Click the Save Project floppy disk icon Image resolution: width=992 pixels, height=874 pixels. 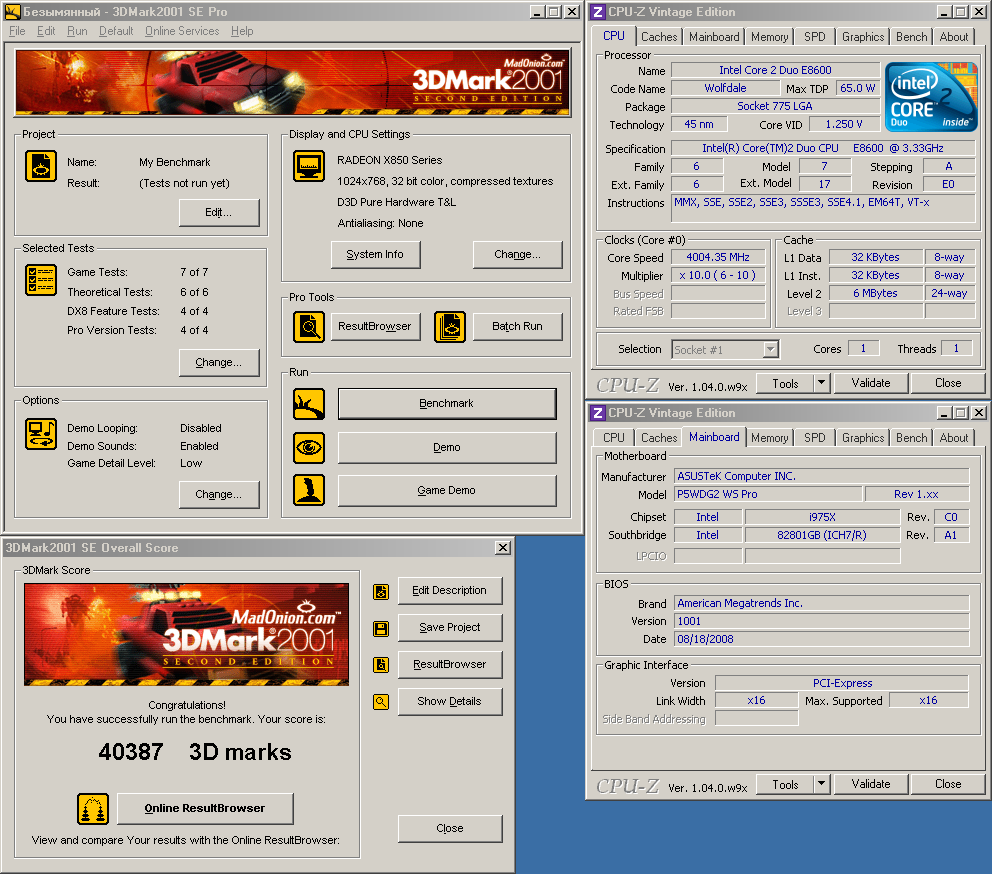381,628
